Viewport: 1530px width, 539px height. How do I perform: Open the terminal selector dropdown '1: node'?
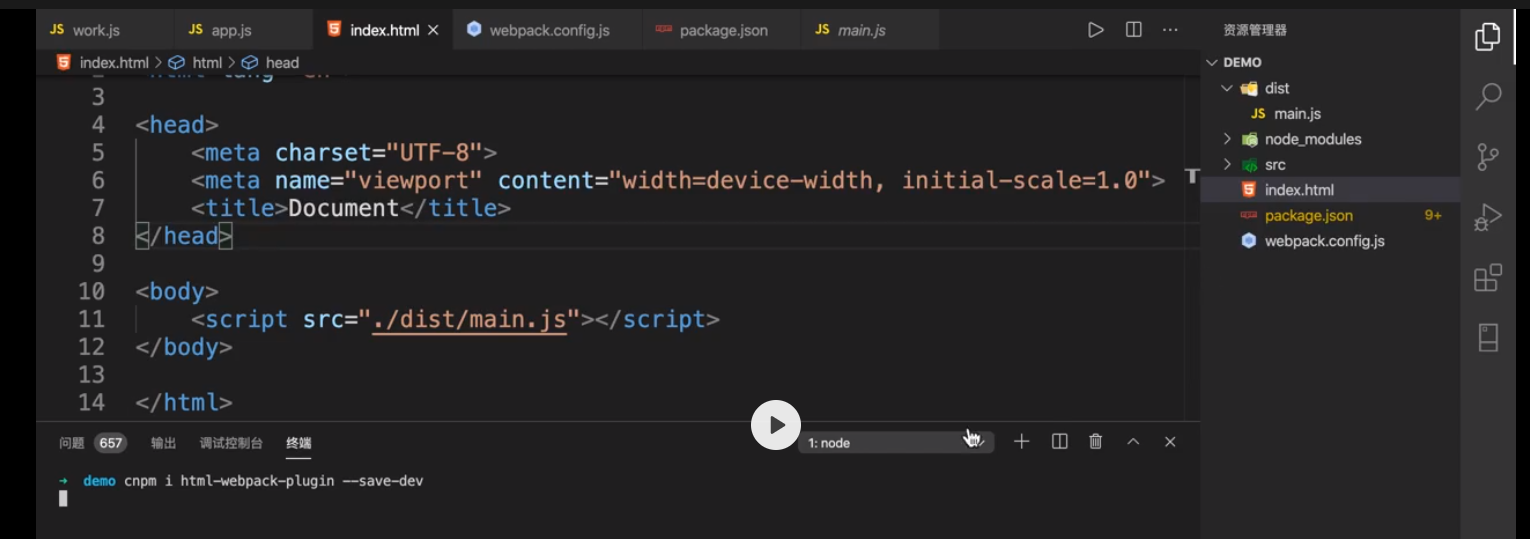[x=895, y=442]
